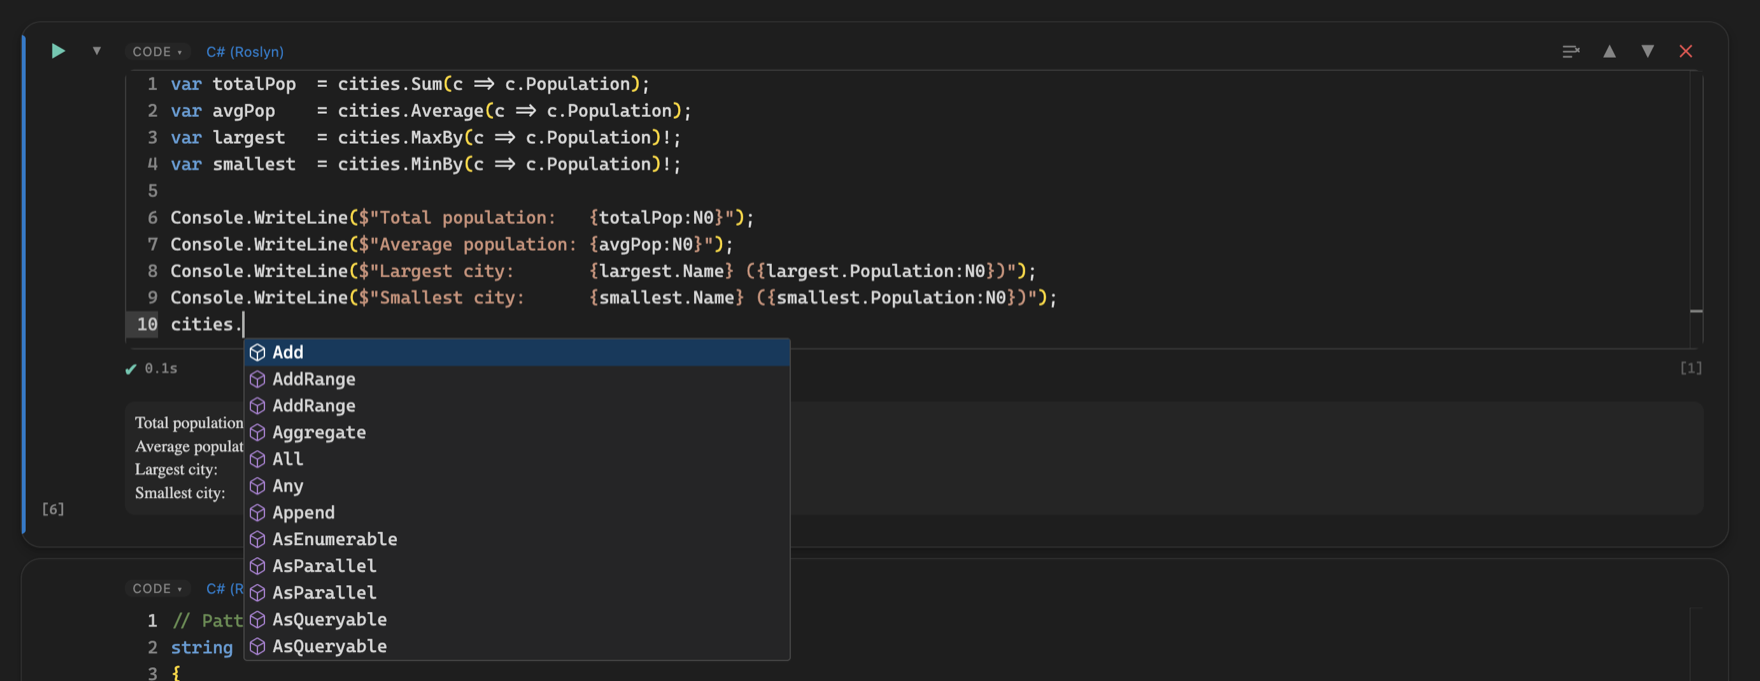Screen dimensions: 1760x681
Task: Change the C# (Roslyn) kernel of first cell
Action: pyautogui.click(x=245, y=52)
